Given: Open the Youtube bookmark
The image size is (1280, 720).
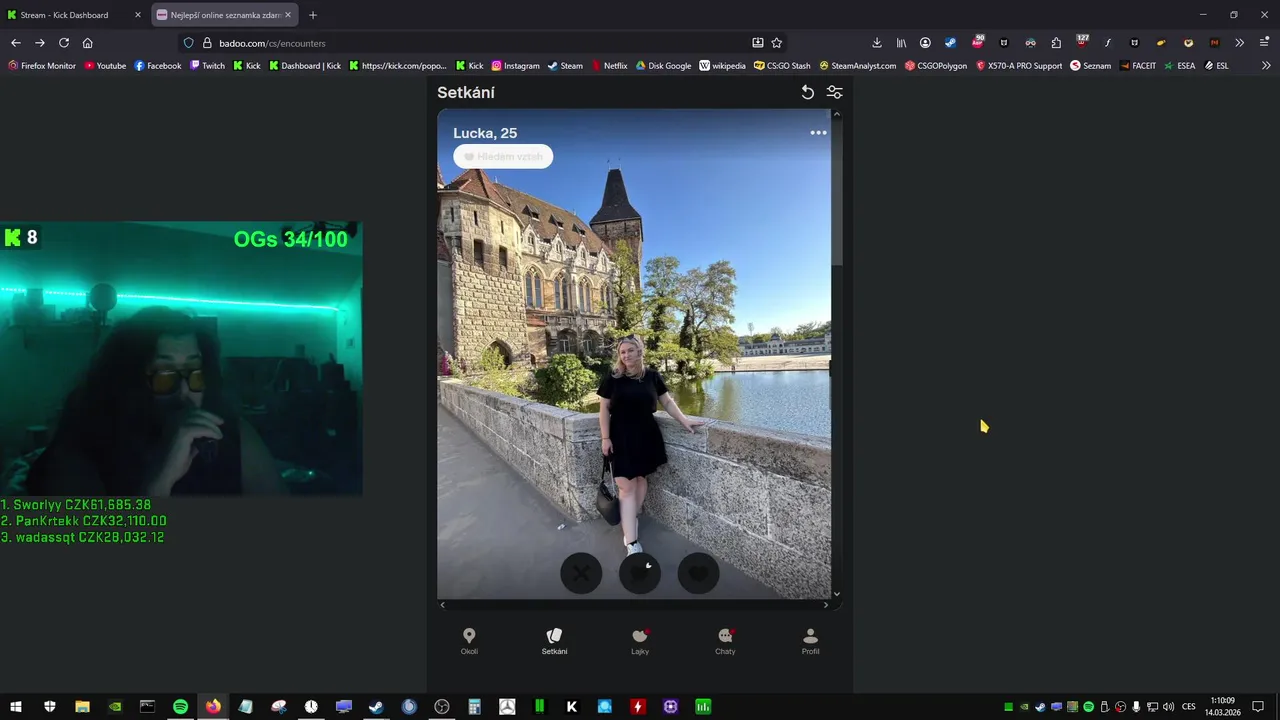Looking at the screenshot, I should click(105, 66).
